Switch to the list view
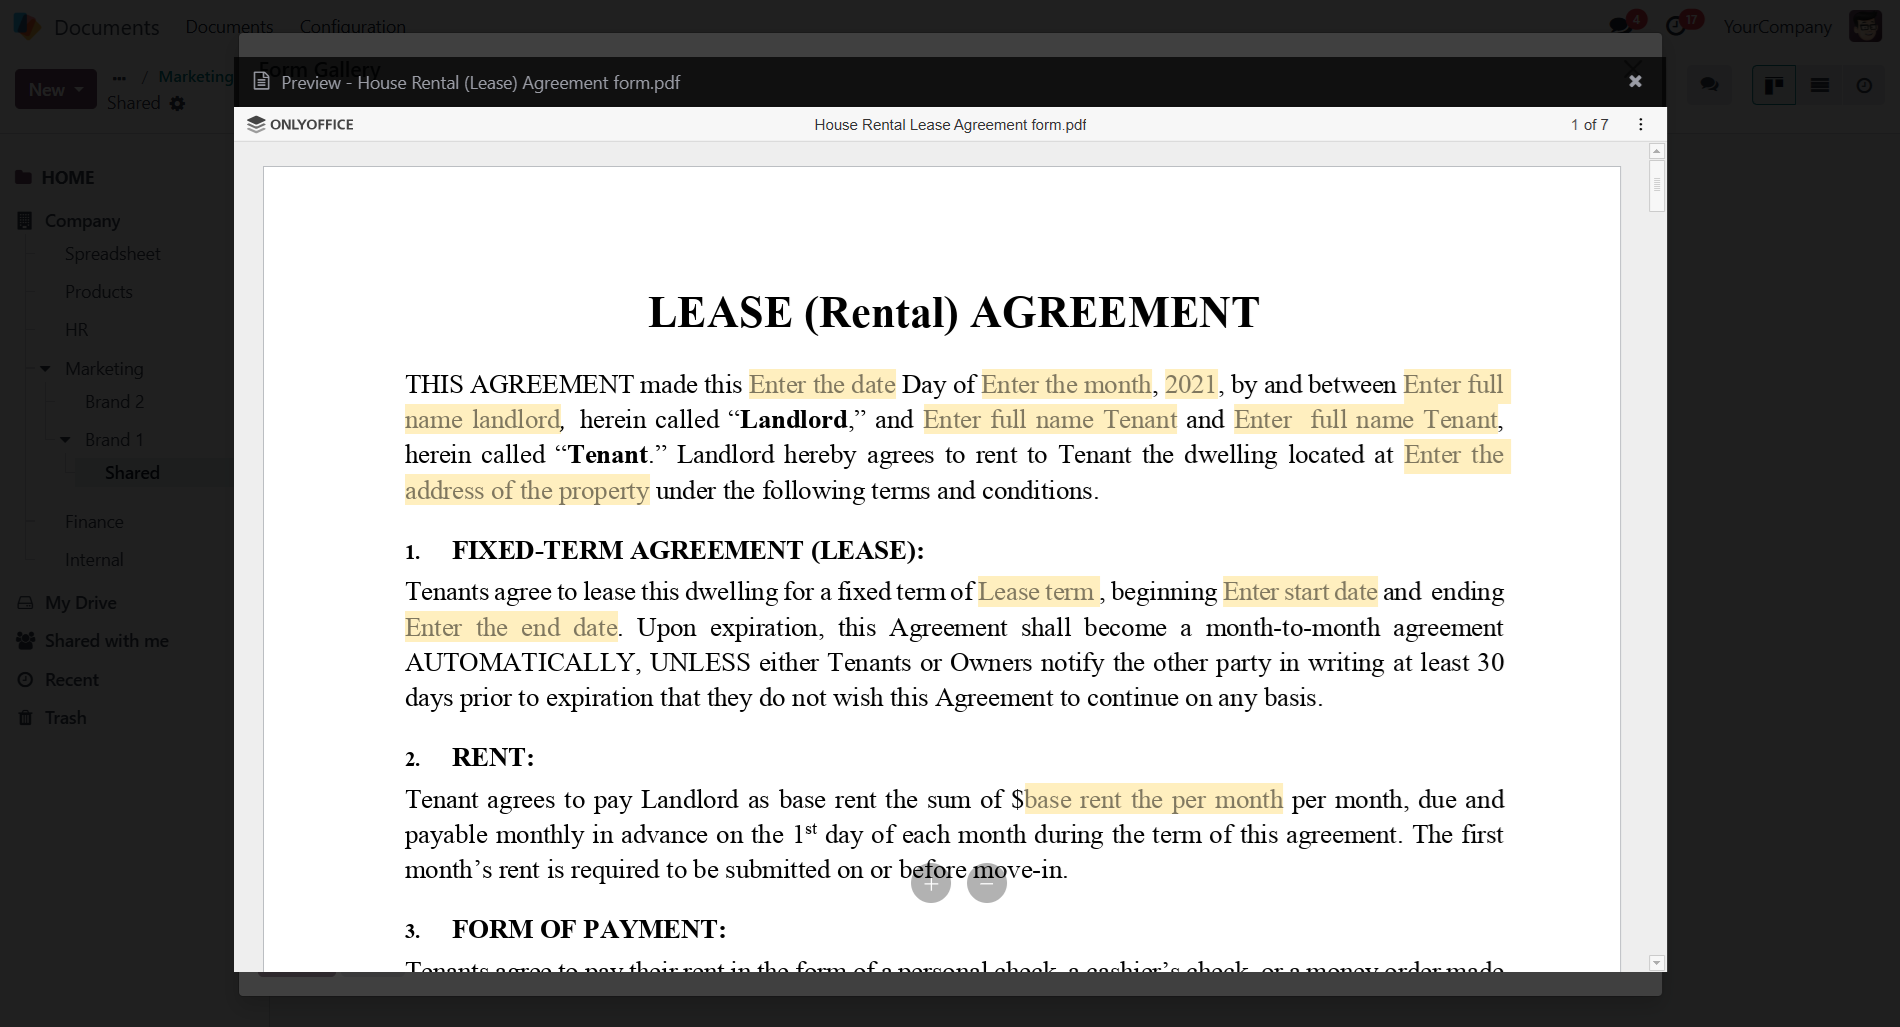Image resolution: width=1900 pixels, height=1027 pixels. coord(1820,86)
